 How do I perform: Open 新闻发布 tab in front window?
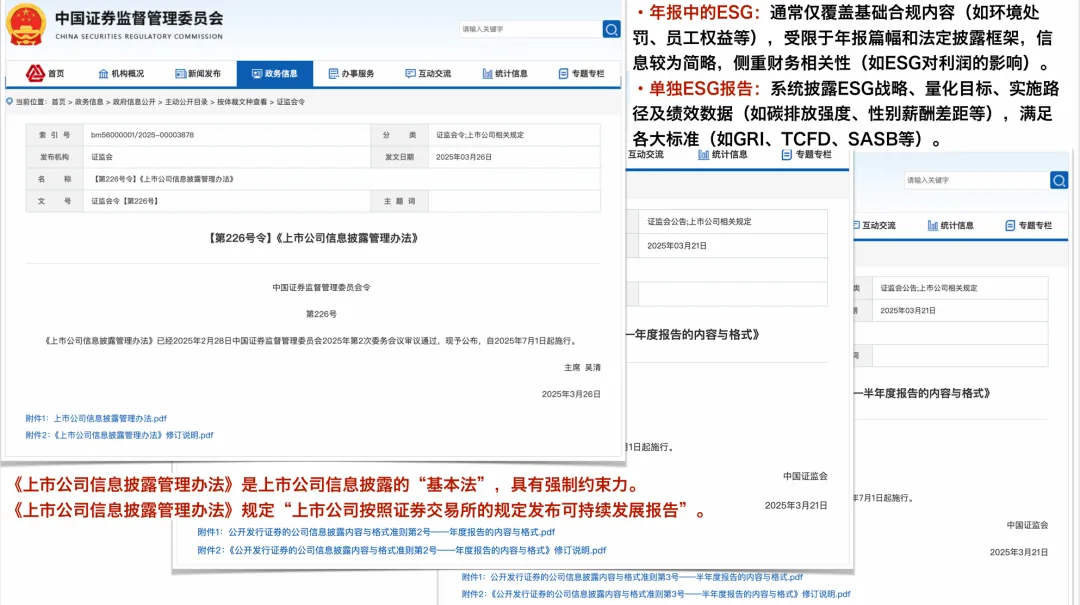click(198, 74)
